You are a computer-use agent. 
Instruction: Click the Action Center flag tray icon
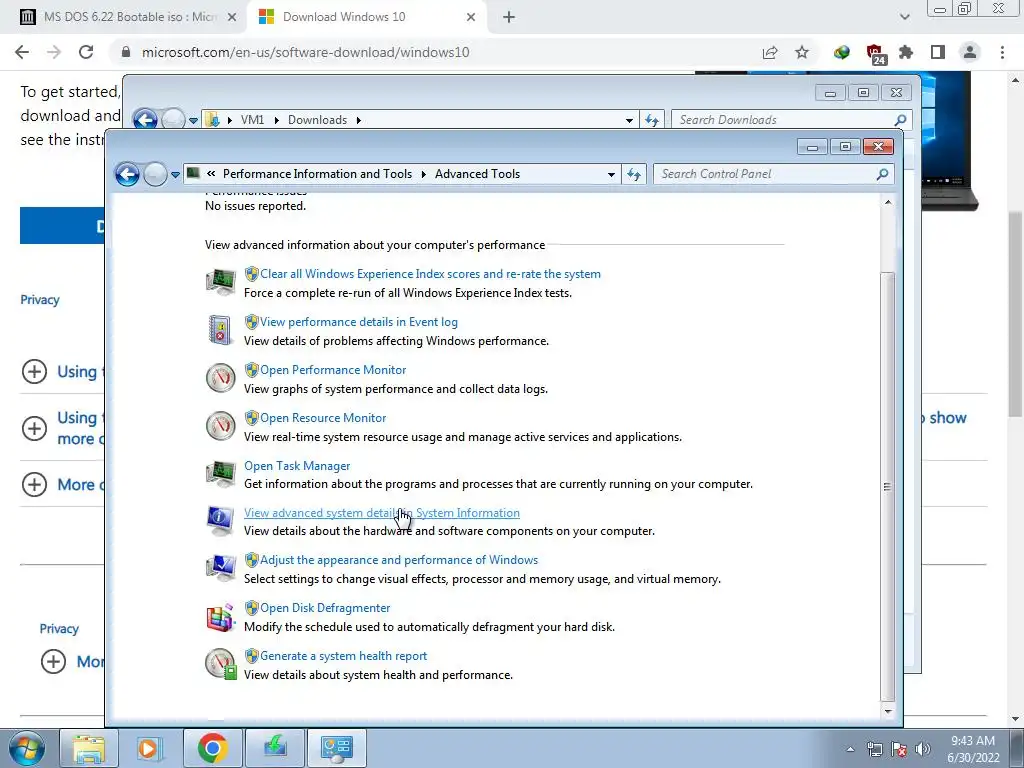click(899, 749)
